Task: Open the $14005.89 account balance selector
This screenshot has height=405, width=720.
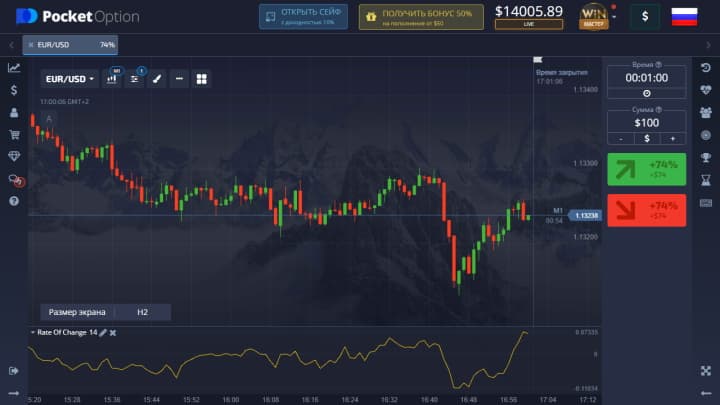Action: point(529,17)
